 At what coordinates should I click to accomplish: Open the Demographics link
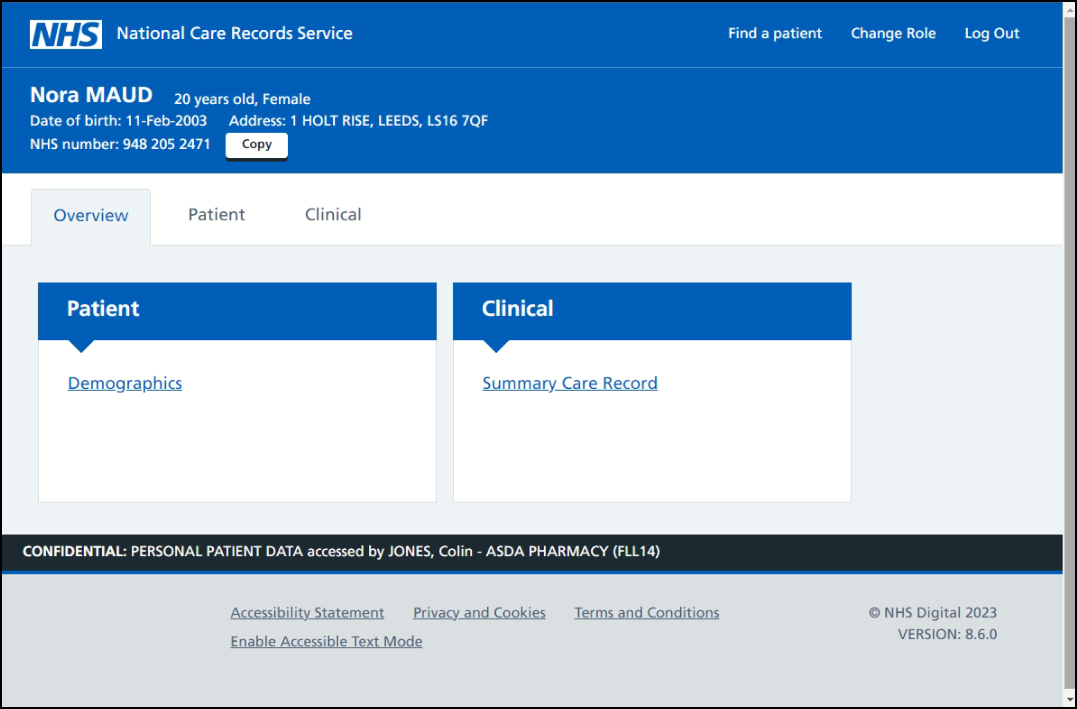click(125, 383)
